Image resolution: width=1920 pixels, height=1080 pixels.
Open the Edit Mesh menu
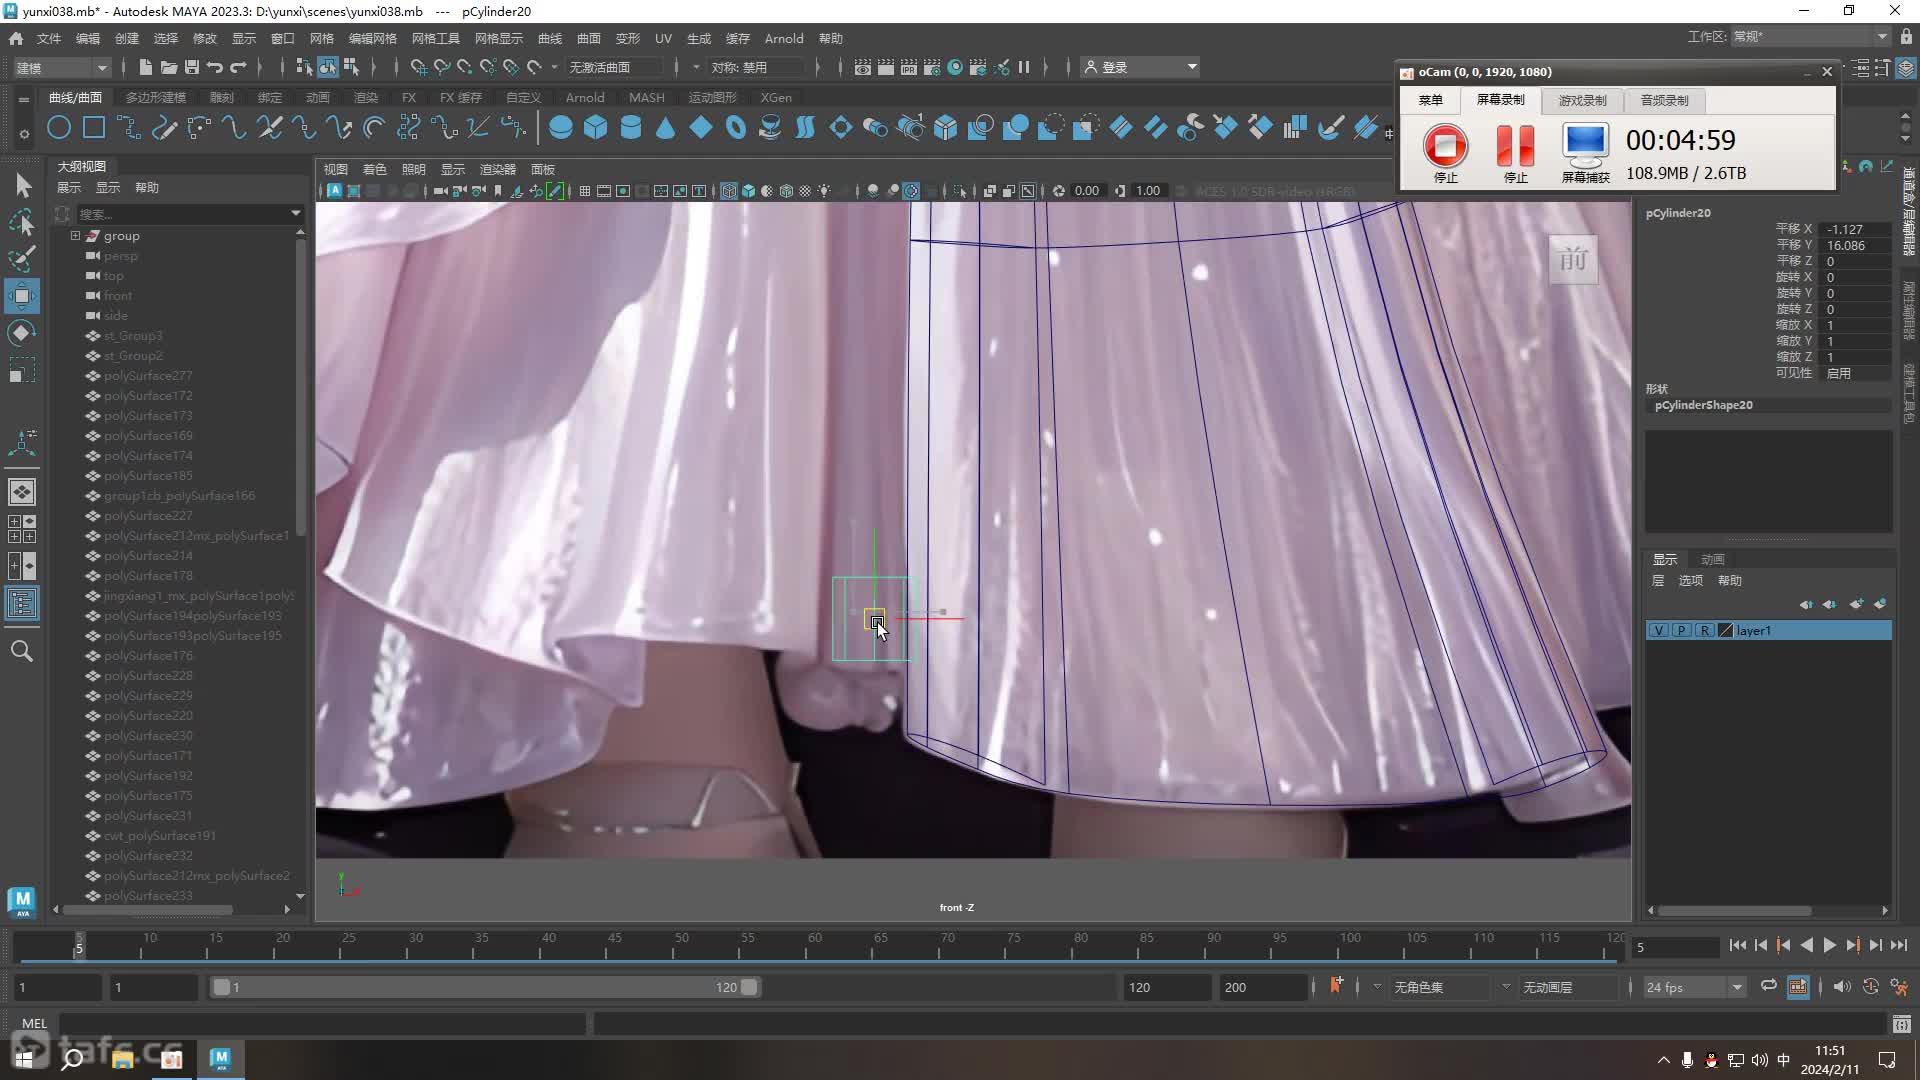coord(372,38)
